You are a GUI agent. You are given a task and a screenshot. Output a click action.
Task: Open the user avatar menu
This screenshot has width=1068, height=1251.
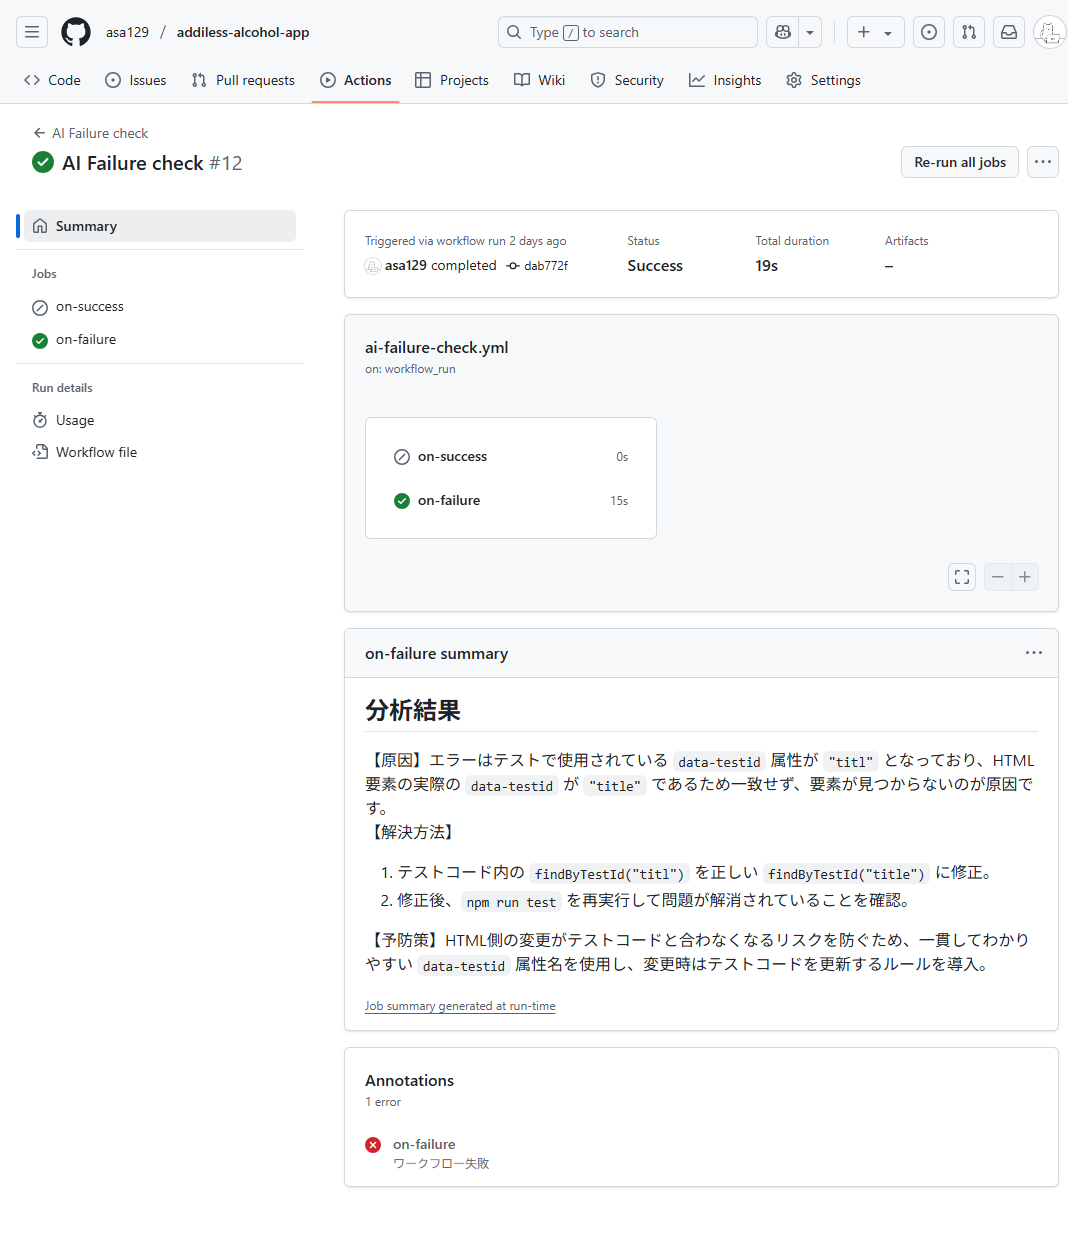(x=1049, y=32)
